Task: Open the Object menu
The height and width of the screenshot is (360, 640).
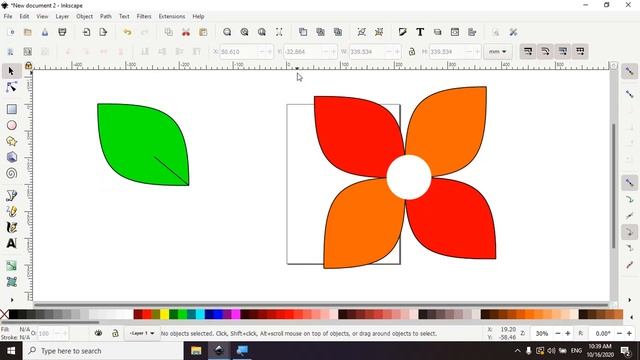Action: pos(84,16)
